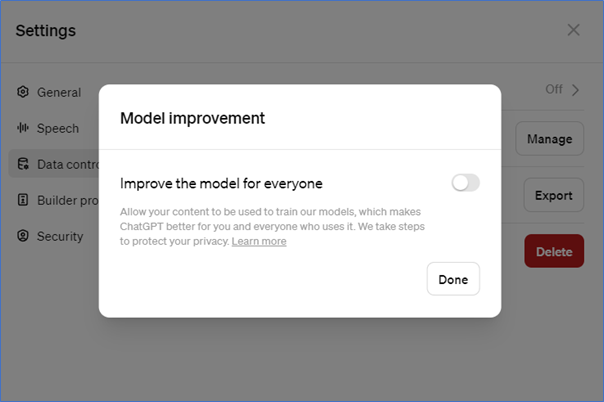Go to the Builder profile tab
Viewport: 604px width, 402px height.
coord(67,200)
